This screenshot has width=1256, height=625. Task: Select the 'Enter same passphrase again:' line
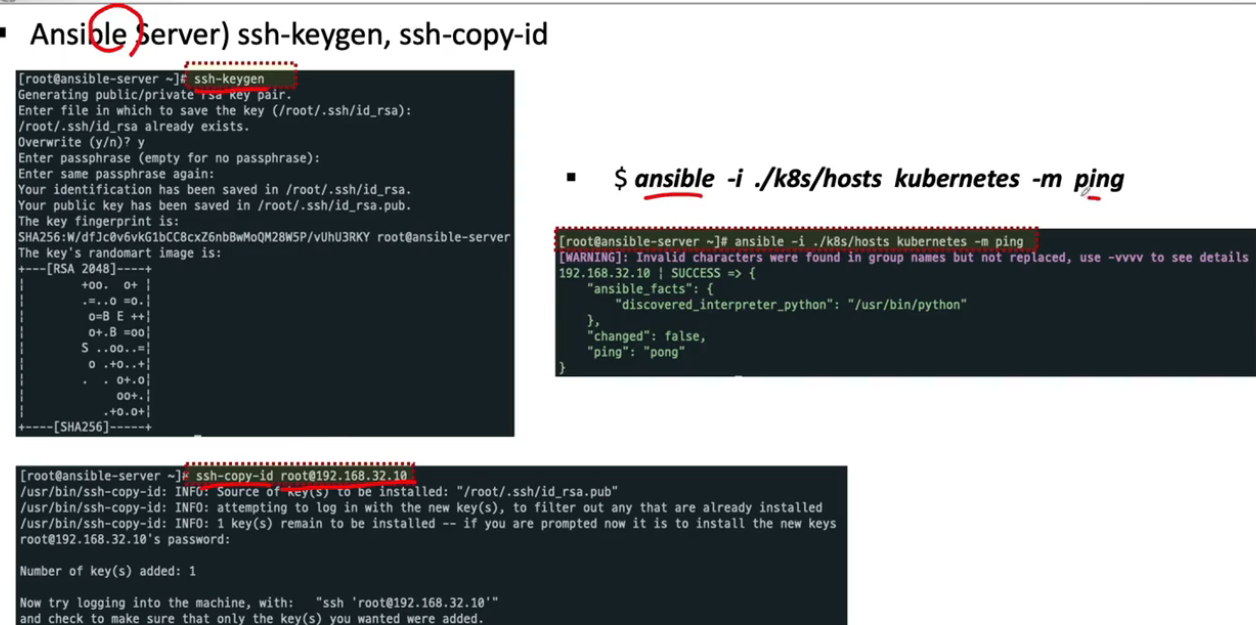point(116,174)
